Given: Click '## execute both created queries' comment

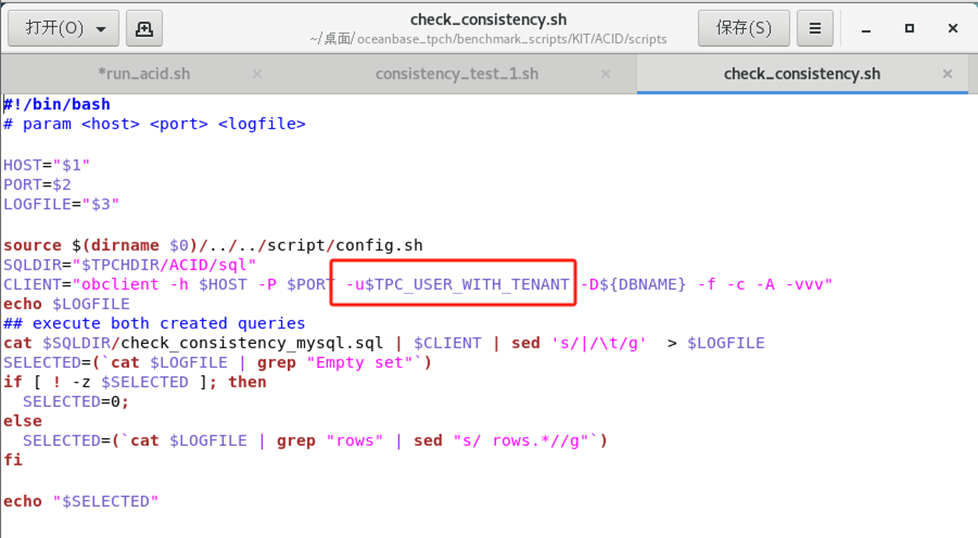Looking at the screenshot, I should tap(155, 324).
